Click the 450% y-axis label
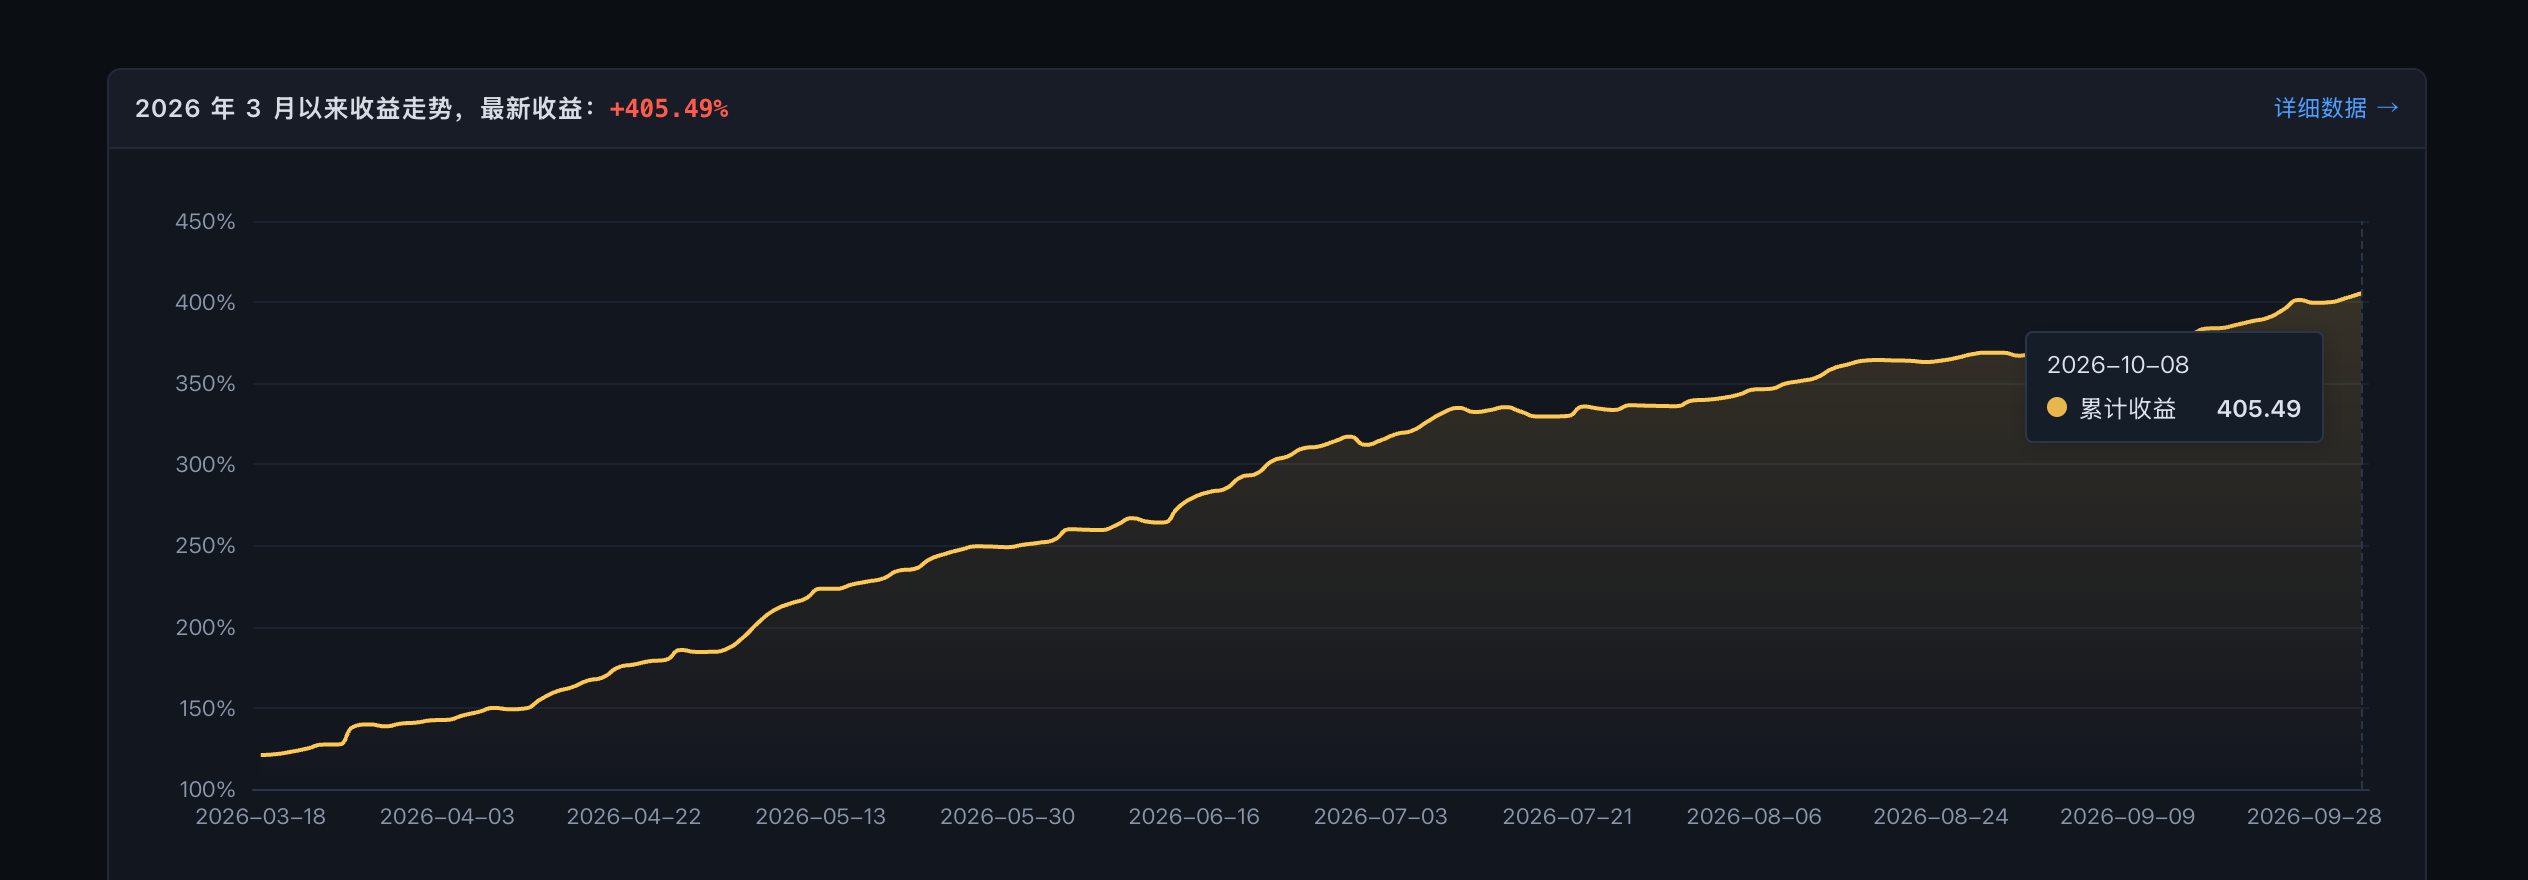 tap(205, 222)
